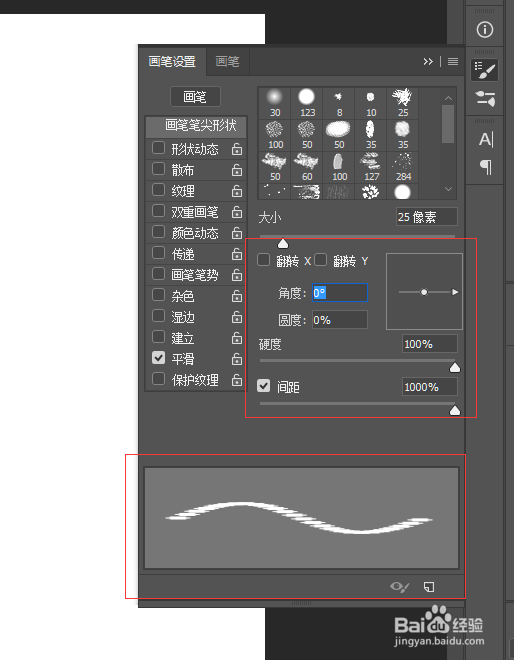
Task: Open the Character panel icon
Action: [485, 139]
